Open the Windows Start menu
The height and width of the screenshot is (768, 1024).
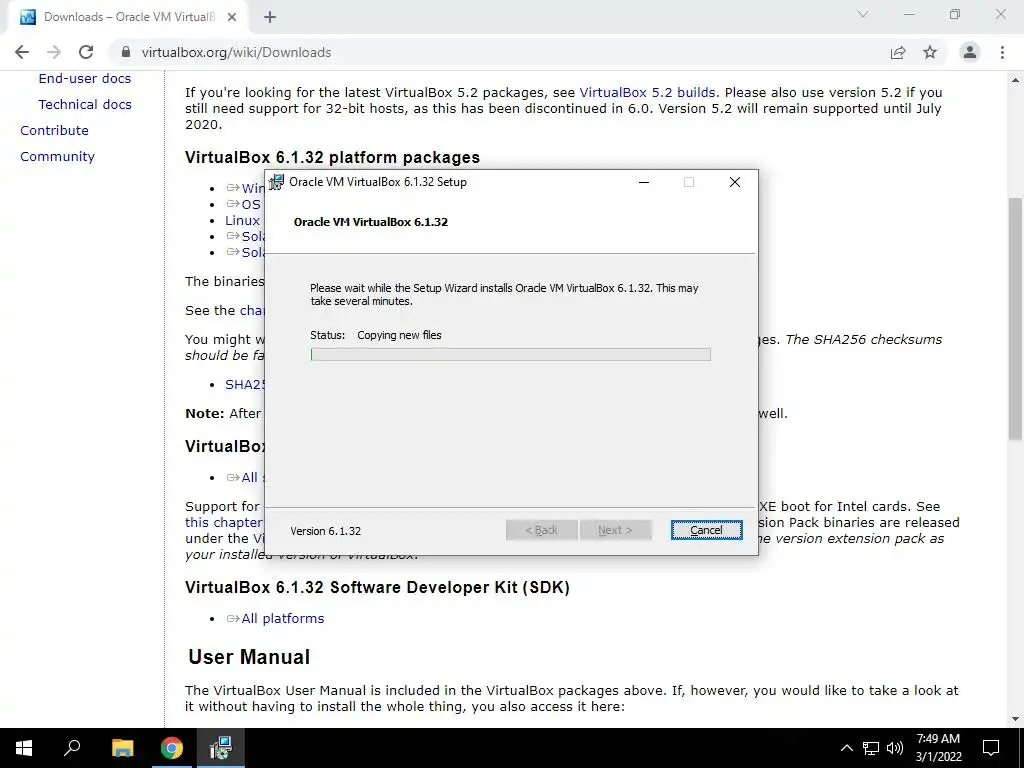pos(24,748)
